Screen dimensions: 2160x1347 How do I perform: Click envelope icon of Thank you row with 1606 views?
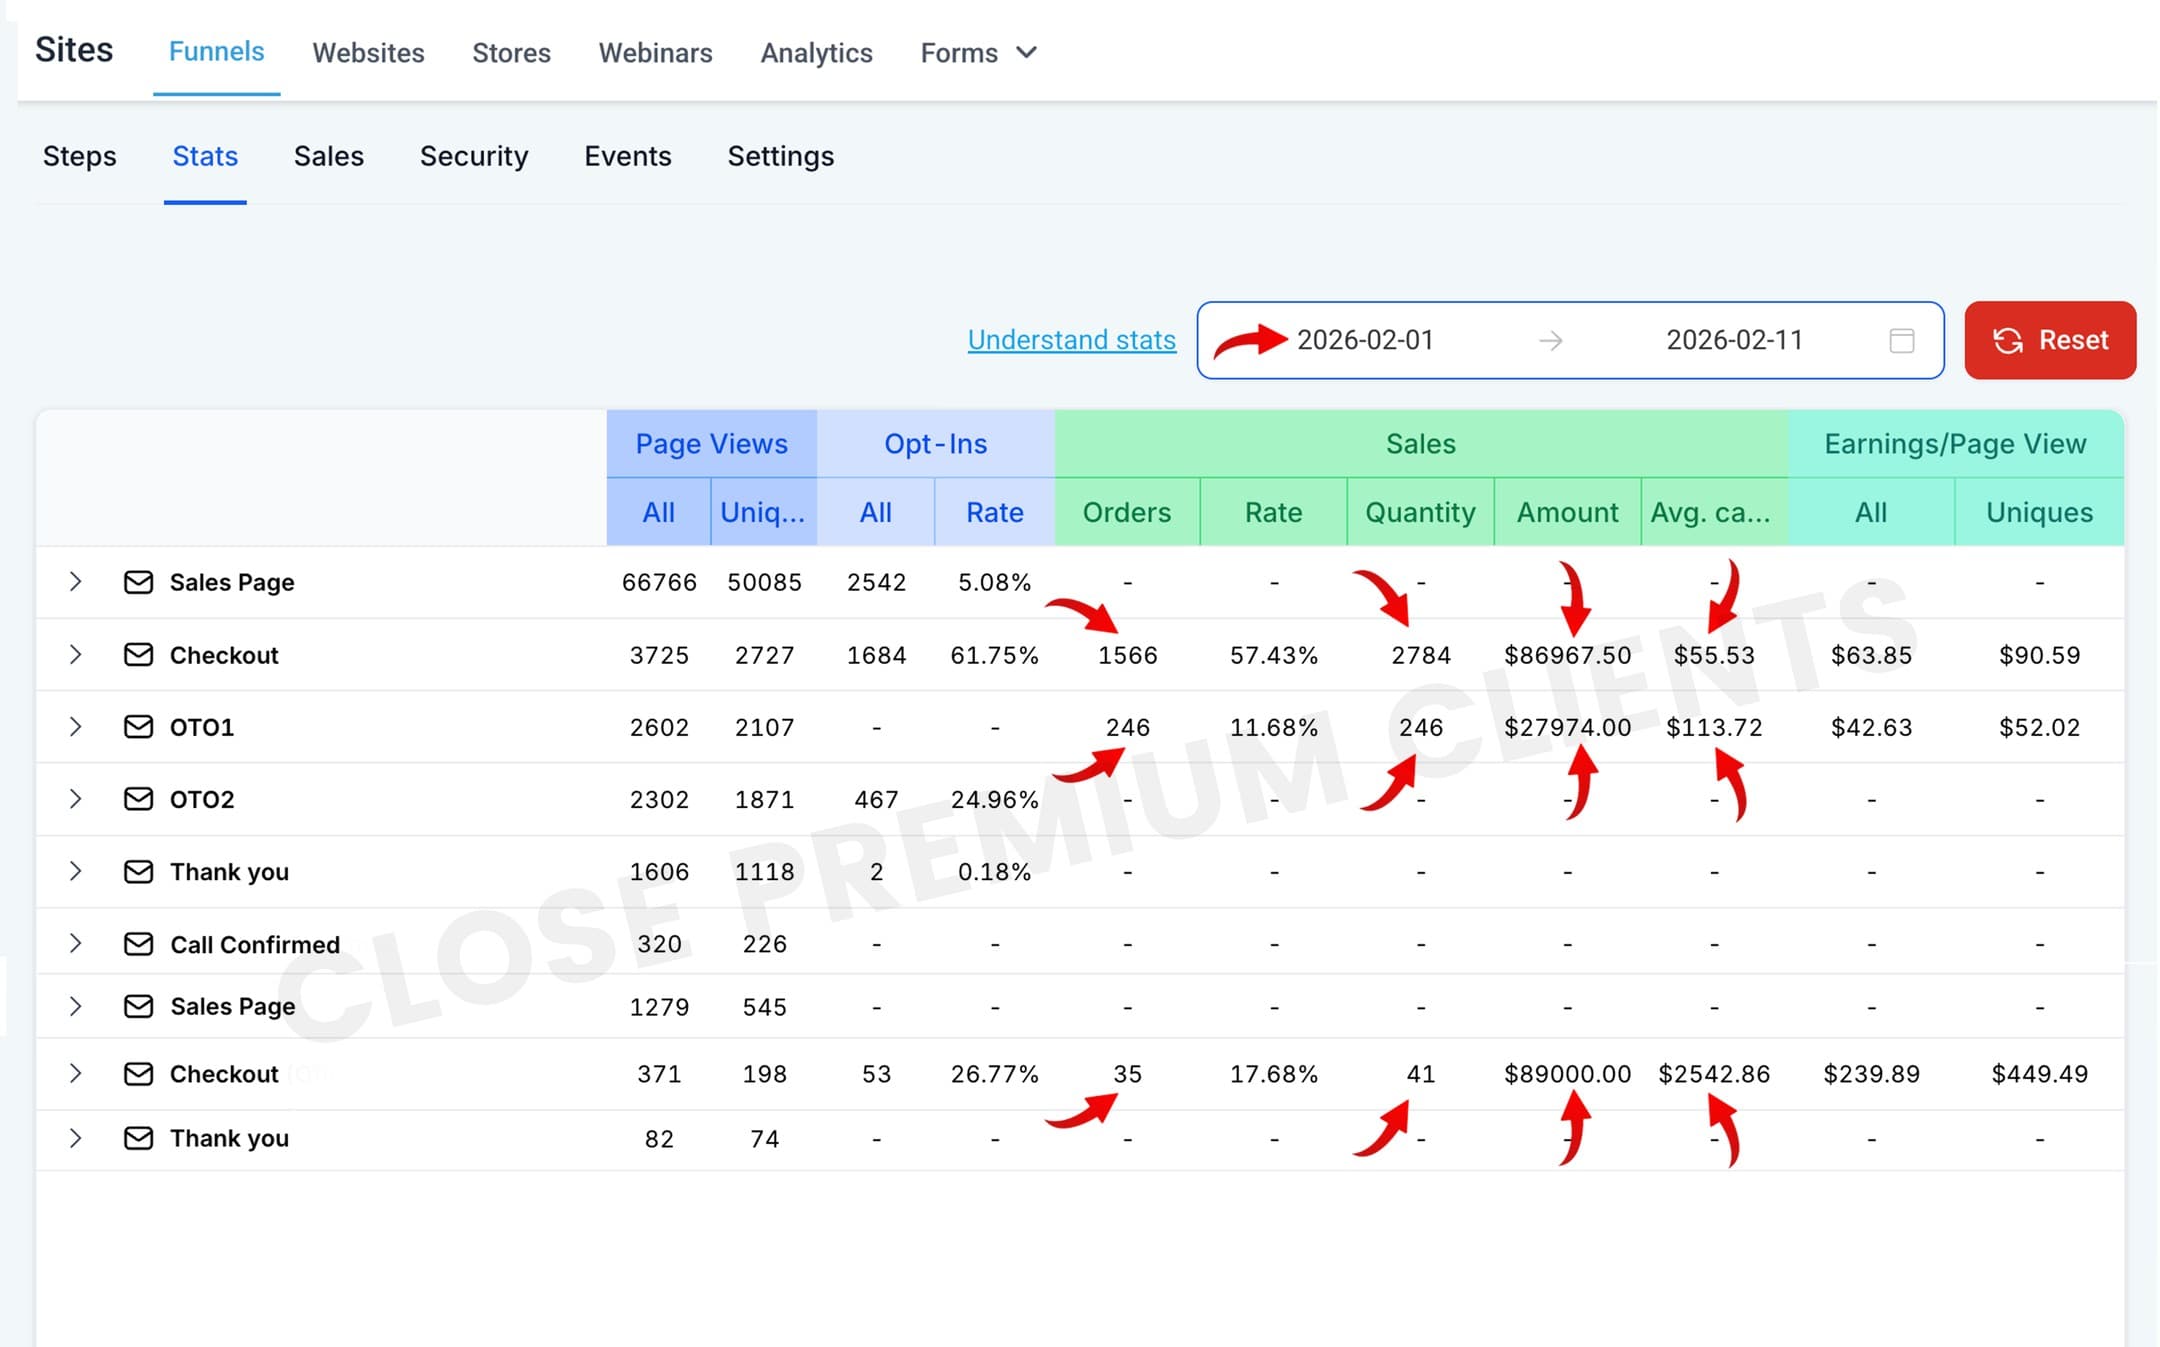tap(138, 872)
